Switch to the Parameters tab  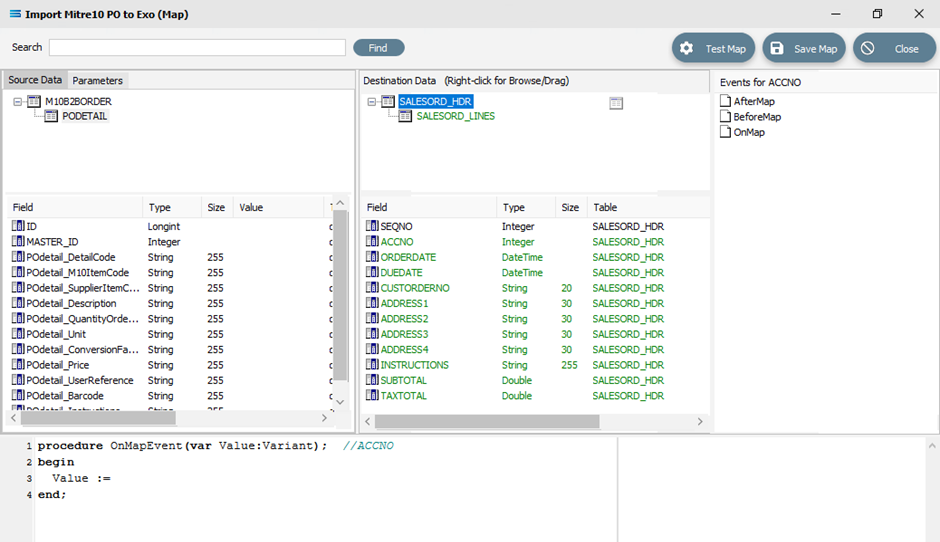point(97,80)
